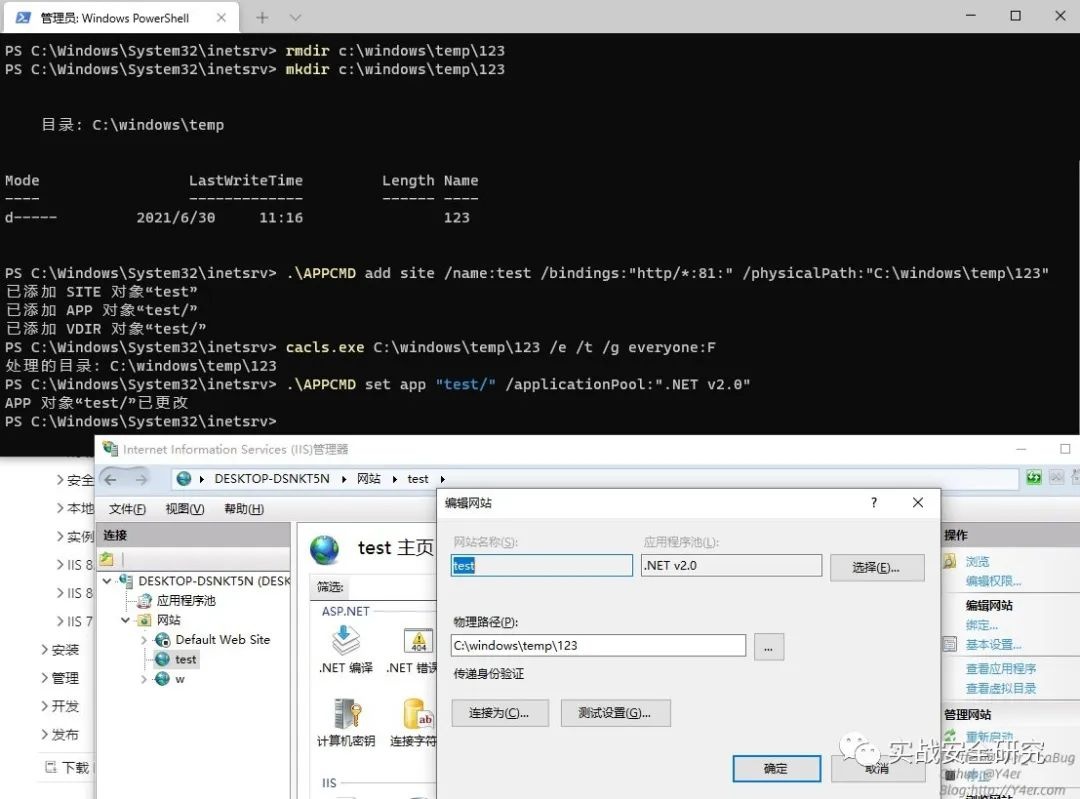Expand the IIS 7 item in background window
The width and height of the screenshot is (1080, 799).
click(59, 621)
